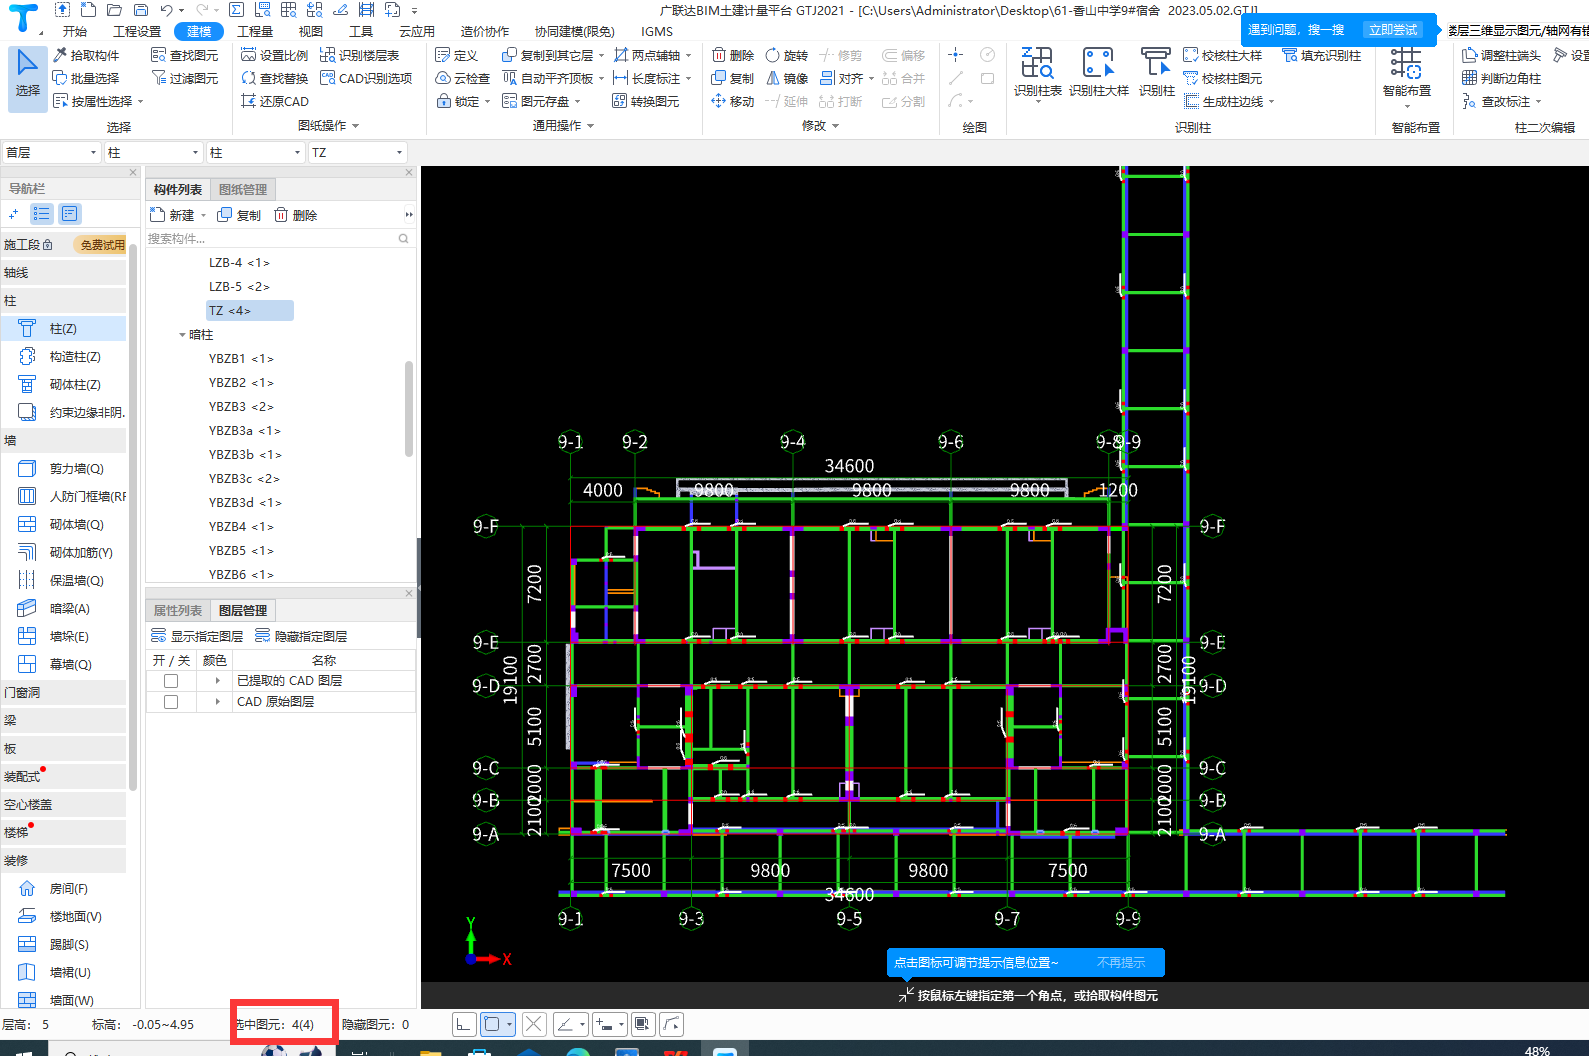Click Save icon in quick access bar
1589x1056 pixels.
(141, 10)
